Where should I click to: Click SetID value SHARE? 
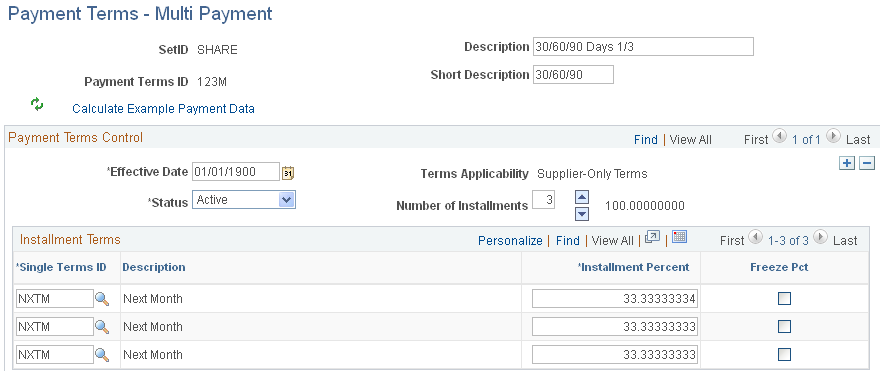tap(217, 49)
